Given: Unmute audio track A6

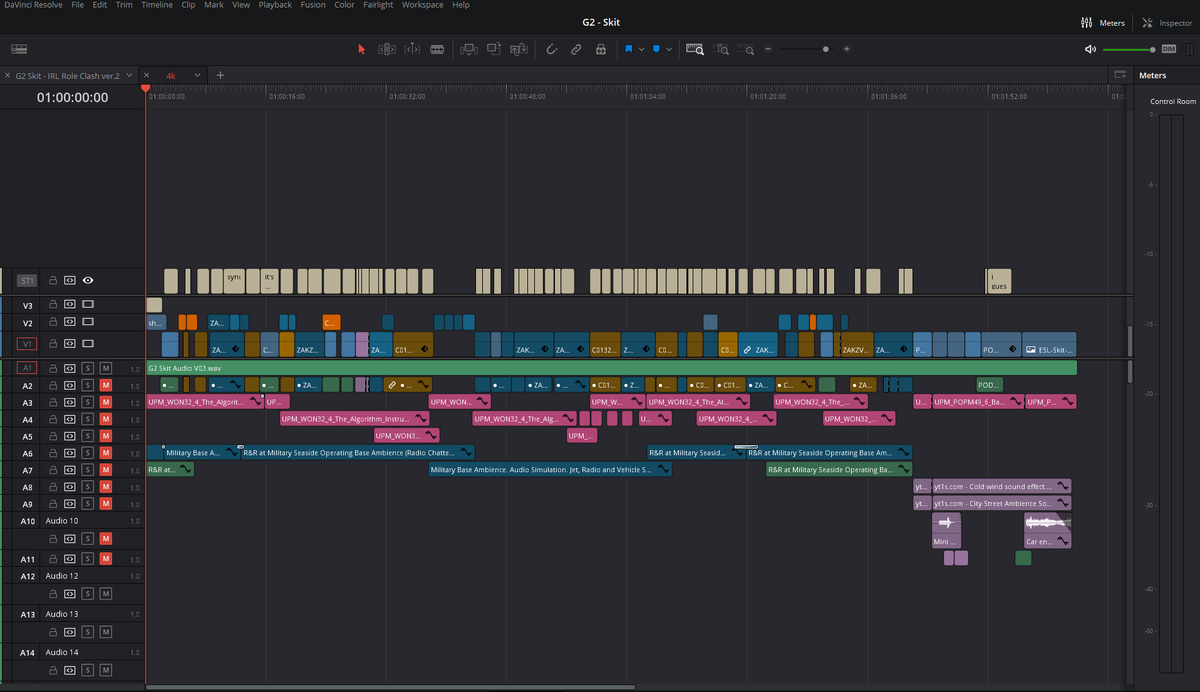Looking at the screenshot, I should [x=105, y=453].
